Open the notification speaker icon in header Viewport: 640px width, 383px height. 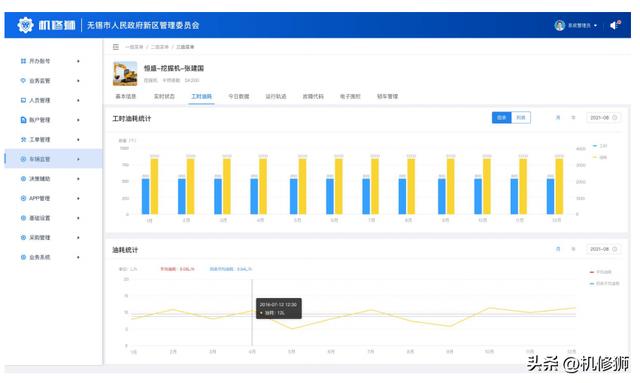click(x=615, y=25)
